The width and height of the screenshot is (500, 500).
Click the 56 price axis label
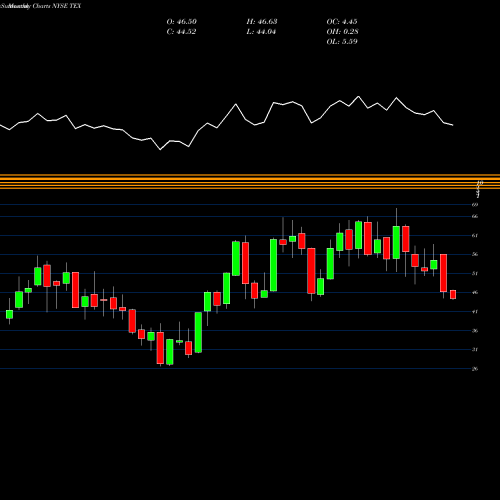pyautogui.click(x=475, y=255)
